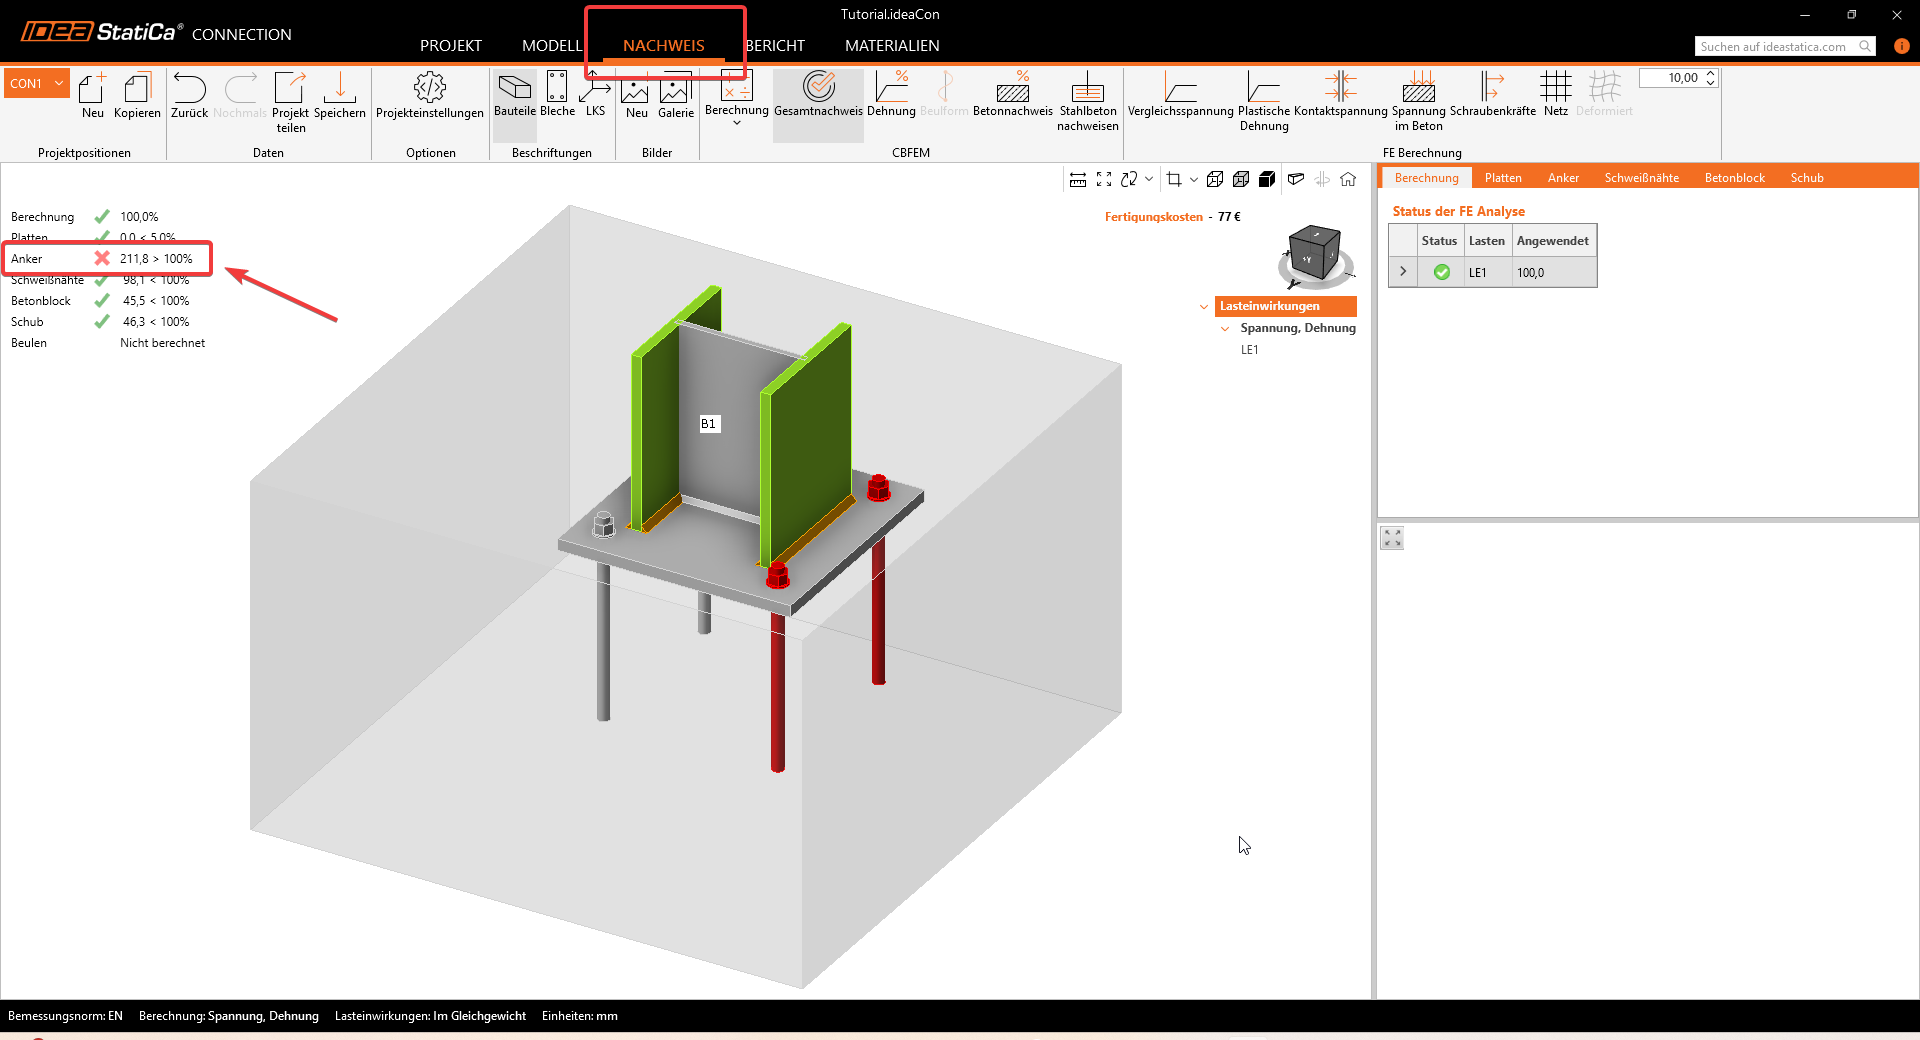Select LE1 under Spannung, Dehnung
1920x1040 pixels.
[1250, 350]
